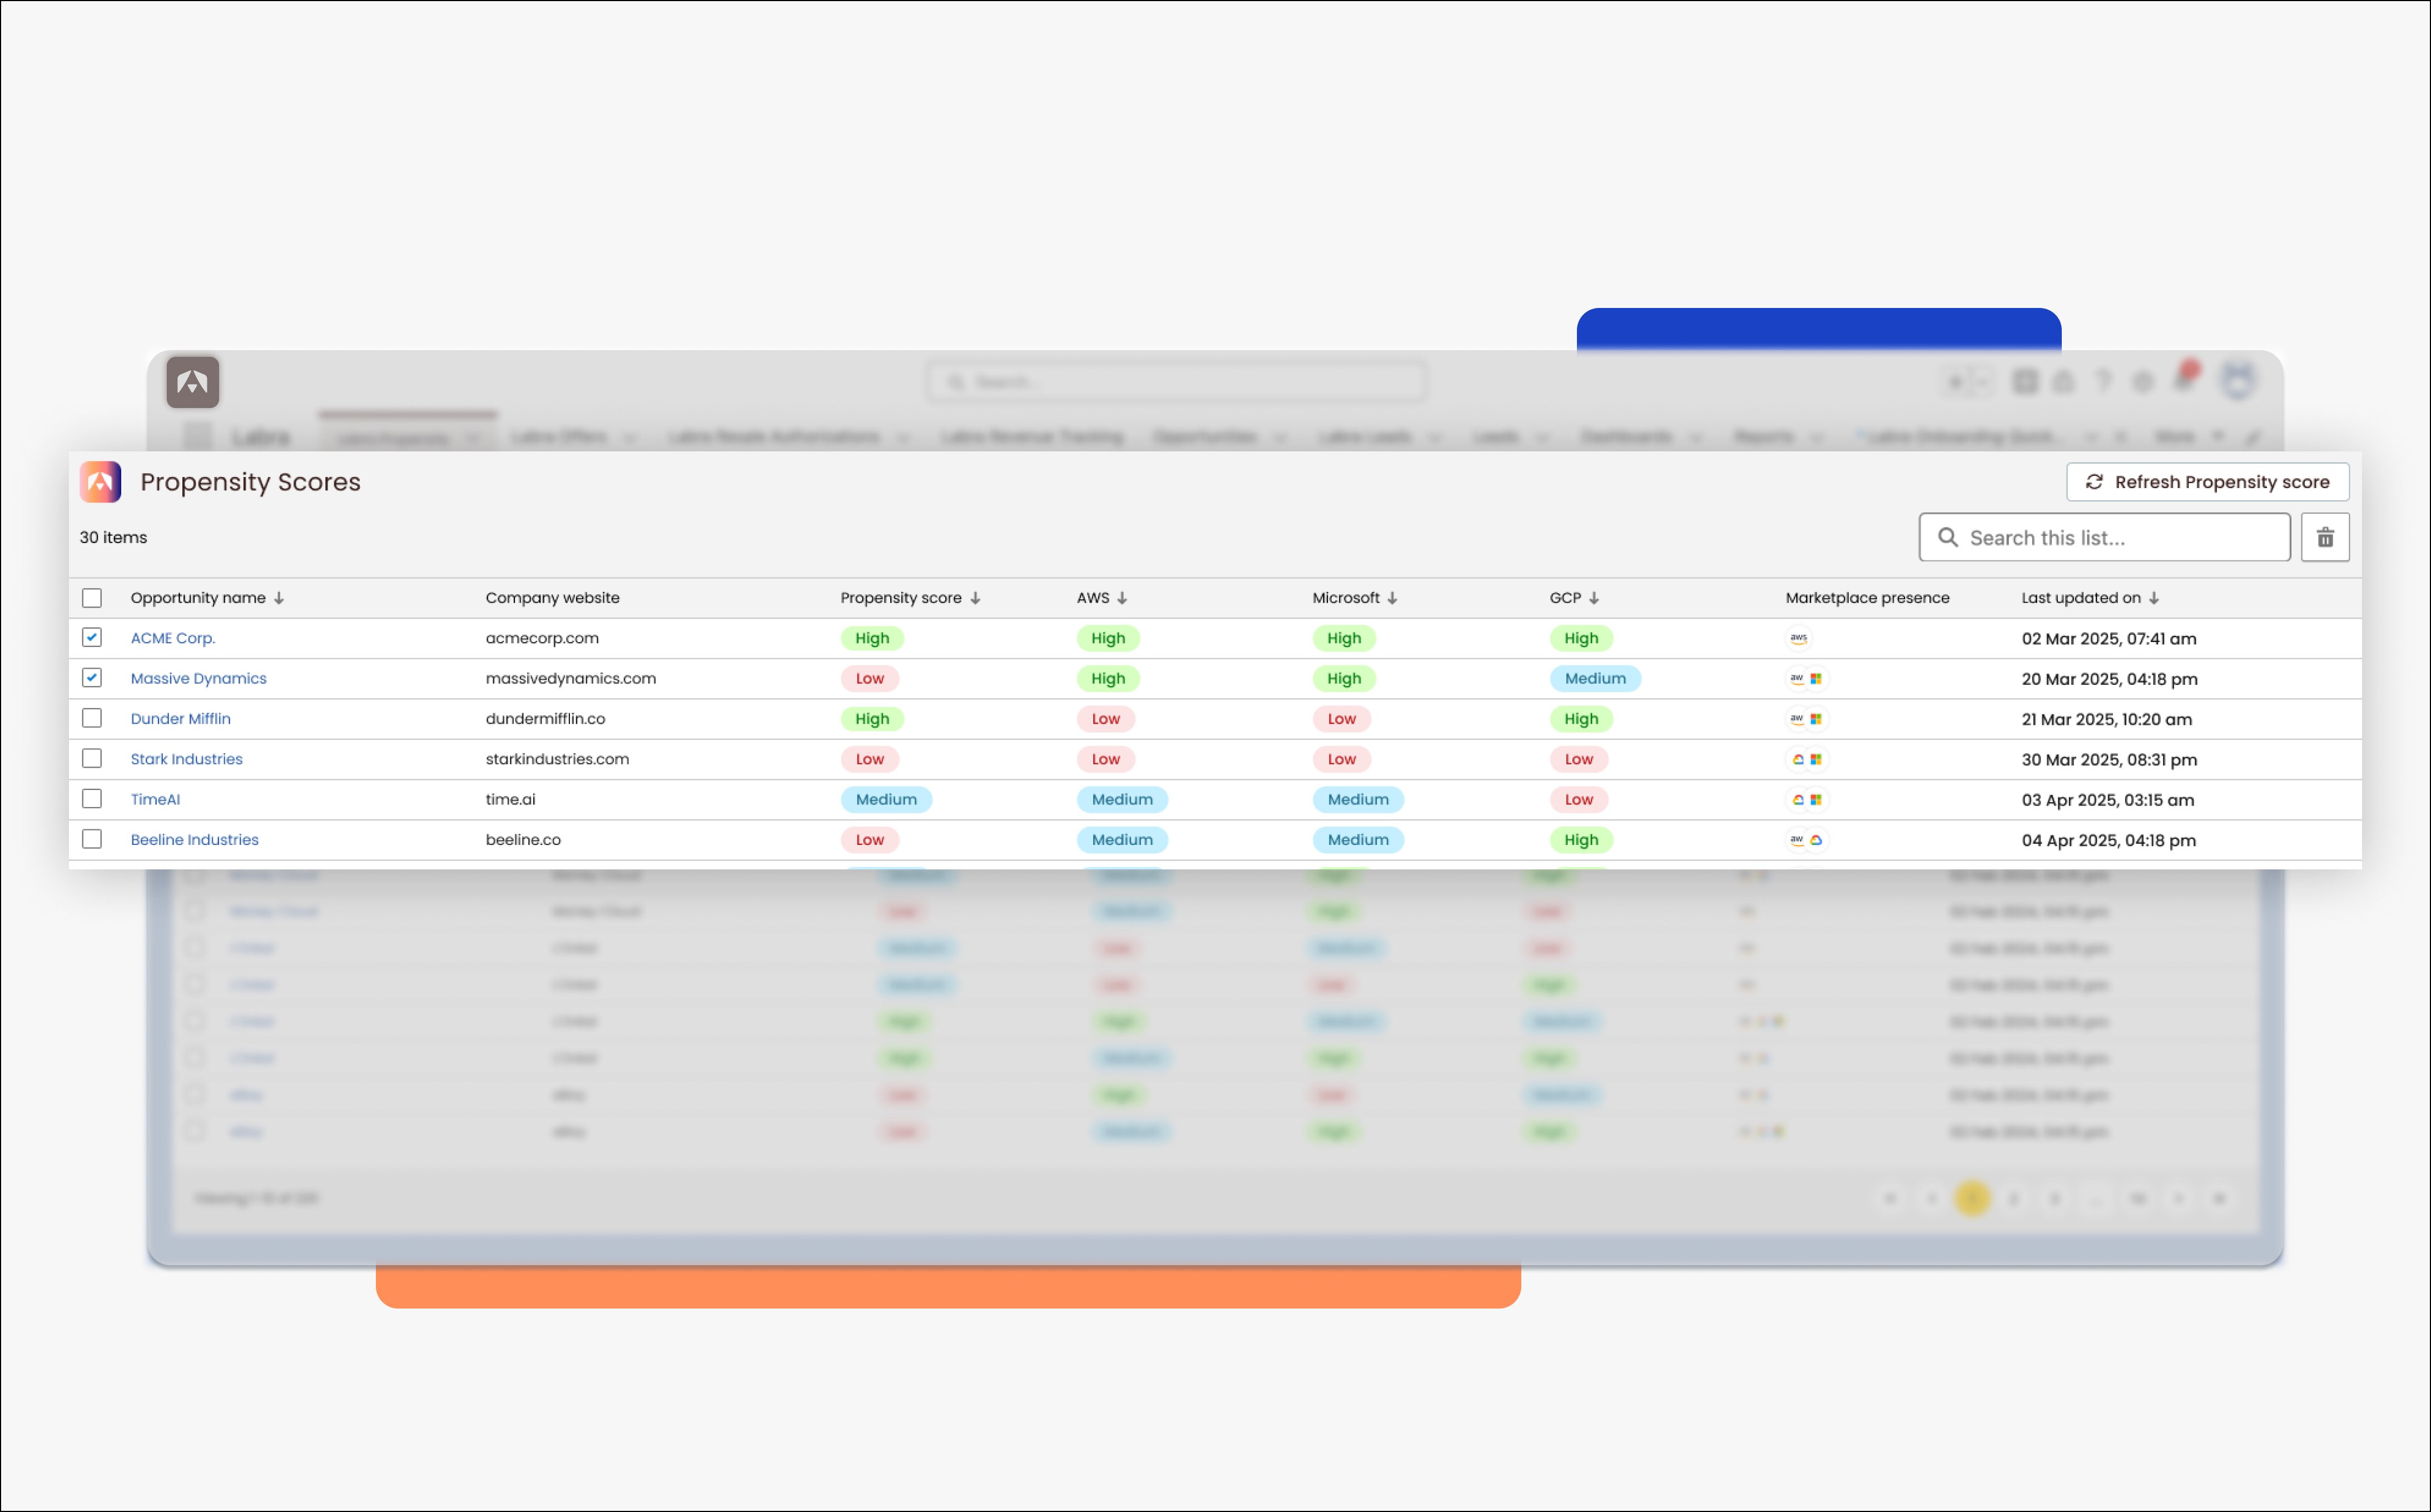Uncheck the ACME Corp. row checkbox

(92, 638)
